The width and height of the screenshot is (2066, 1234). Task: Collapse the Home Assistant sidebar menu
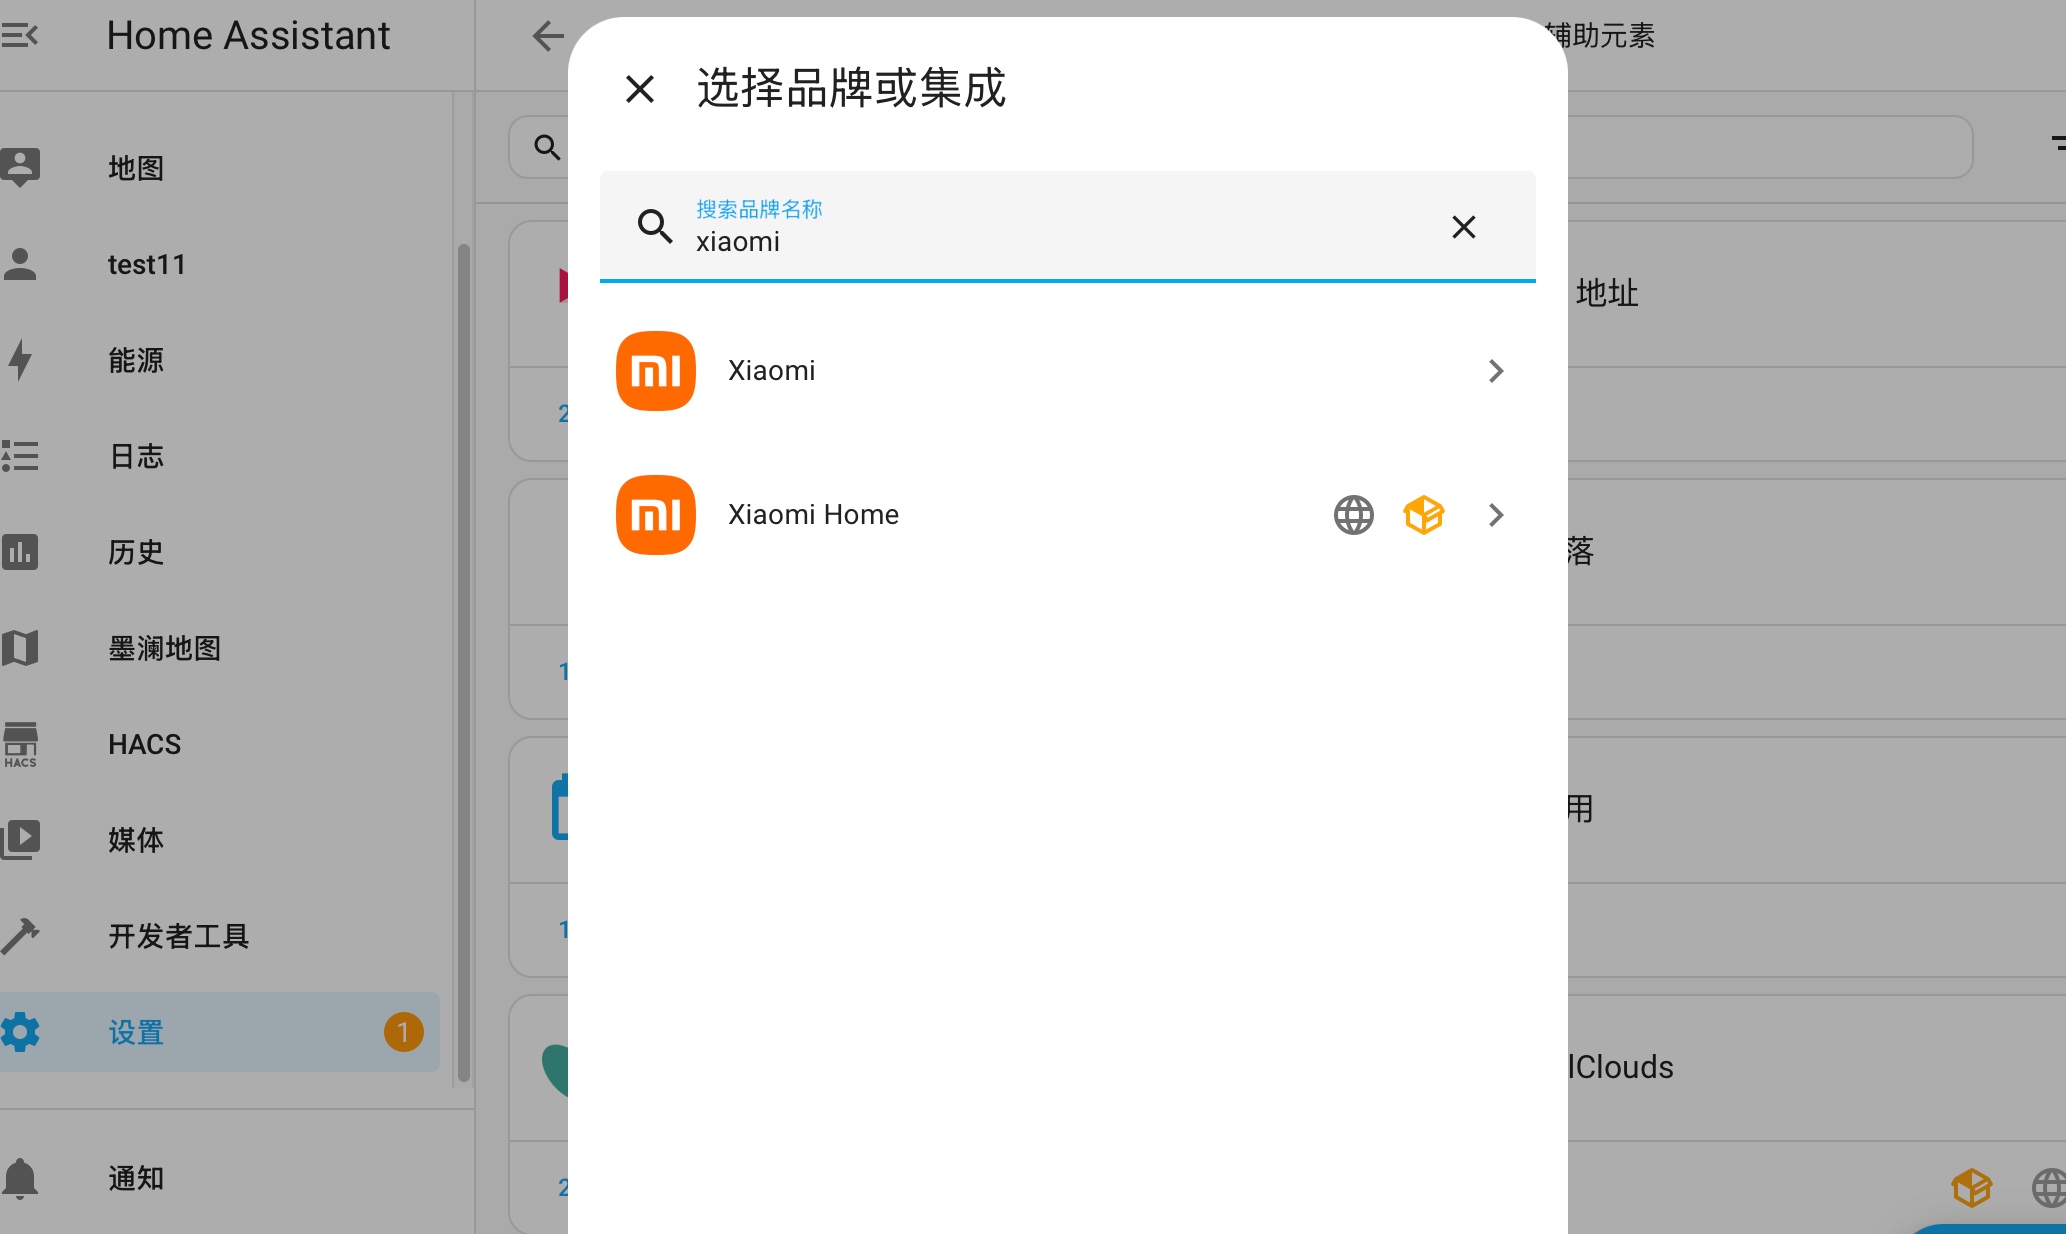point(20,36)
